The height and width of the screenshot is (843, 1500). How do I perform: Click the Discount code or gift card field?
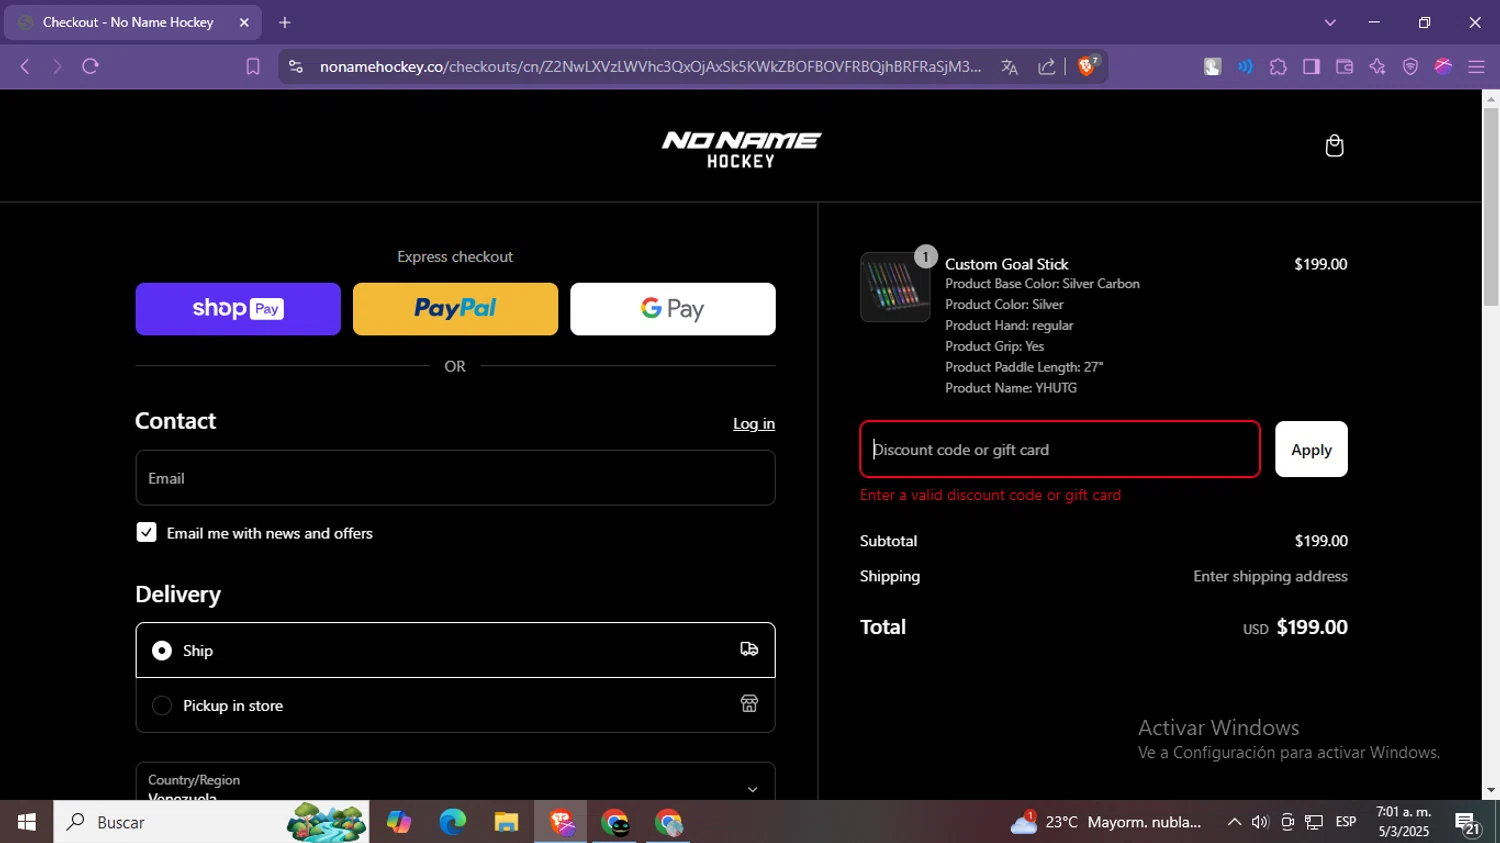[x=1060, y=449]
